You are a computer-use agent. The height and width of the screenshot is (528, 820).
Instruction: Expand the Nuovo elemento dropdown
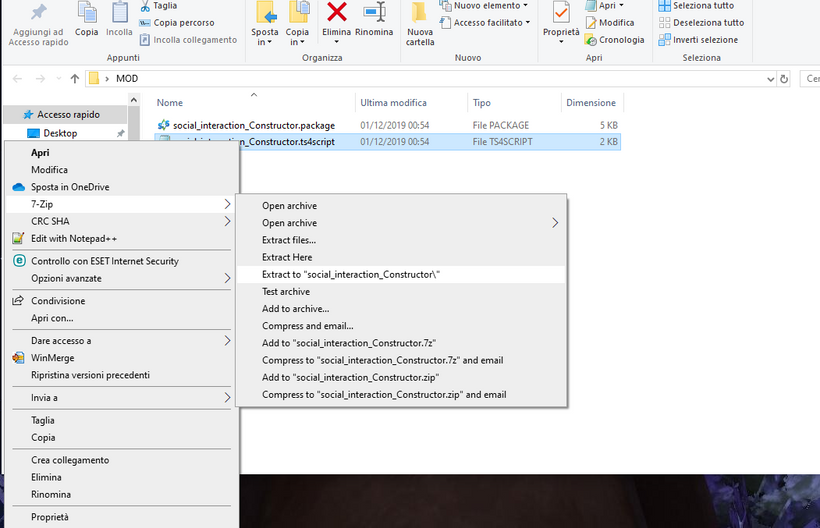click(x=489, y=6)
